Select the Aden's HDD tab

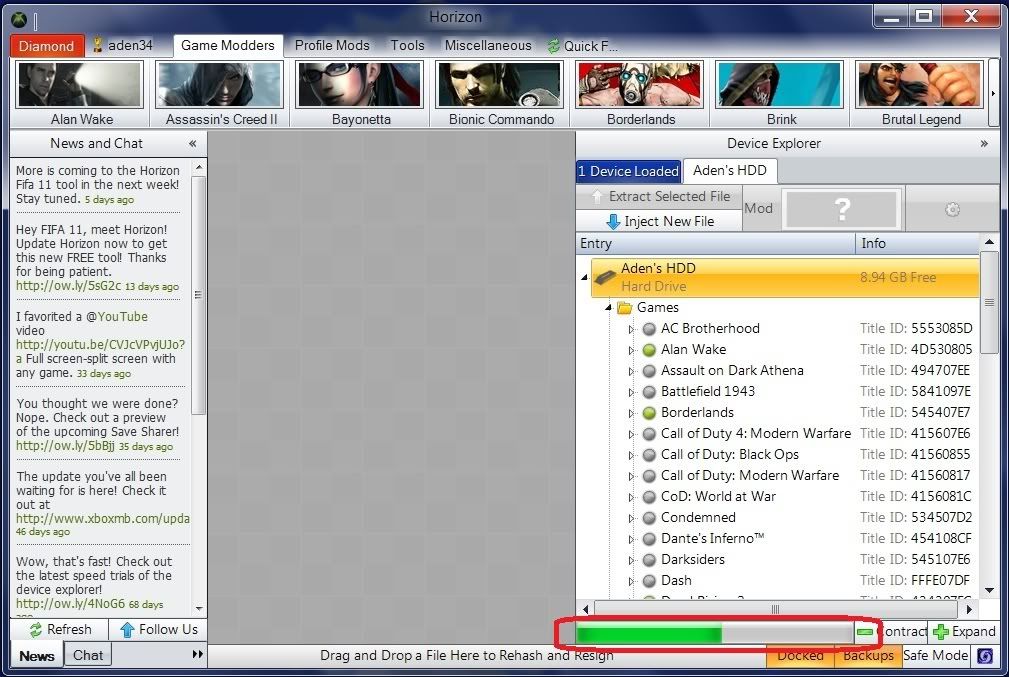tap(730, 171)
